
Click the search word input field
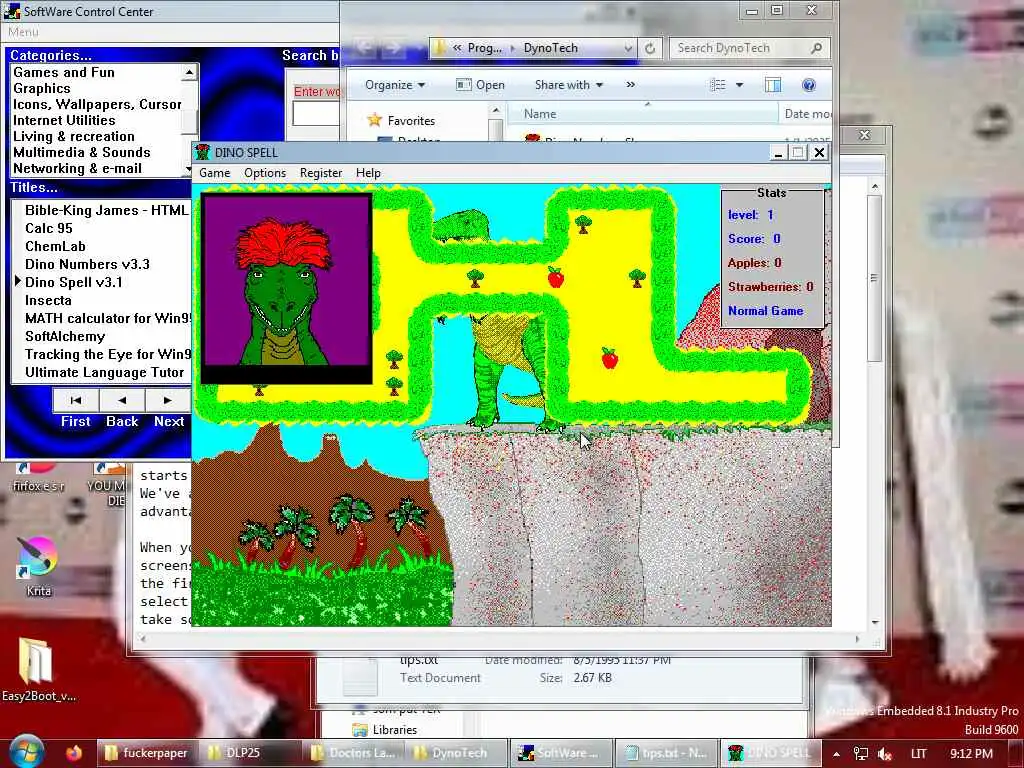tap(316, 114)
